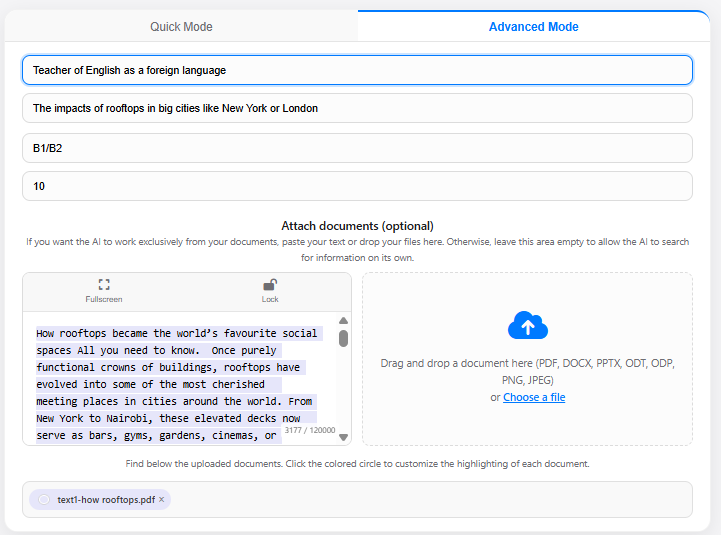Screen dimensions: 721x535
Task: Click the field containing the number 10
Action: coord(357,186)
